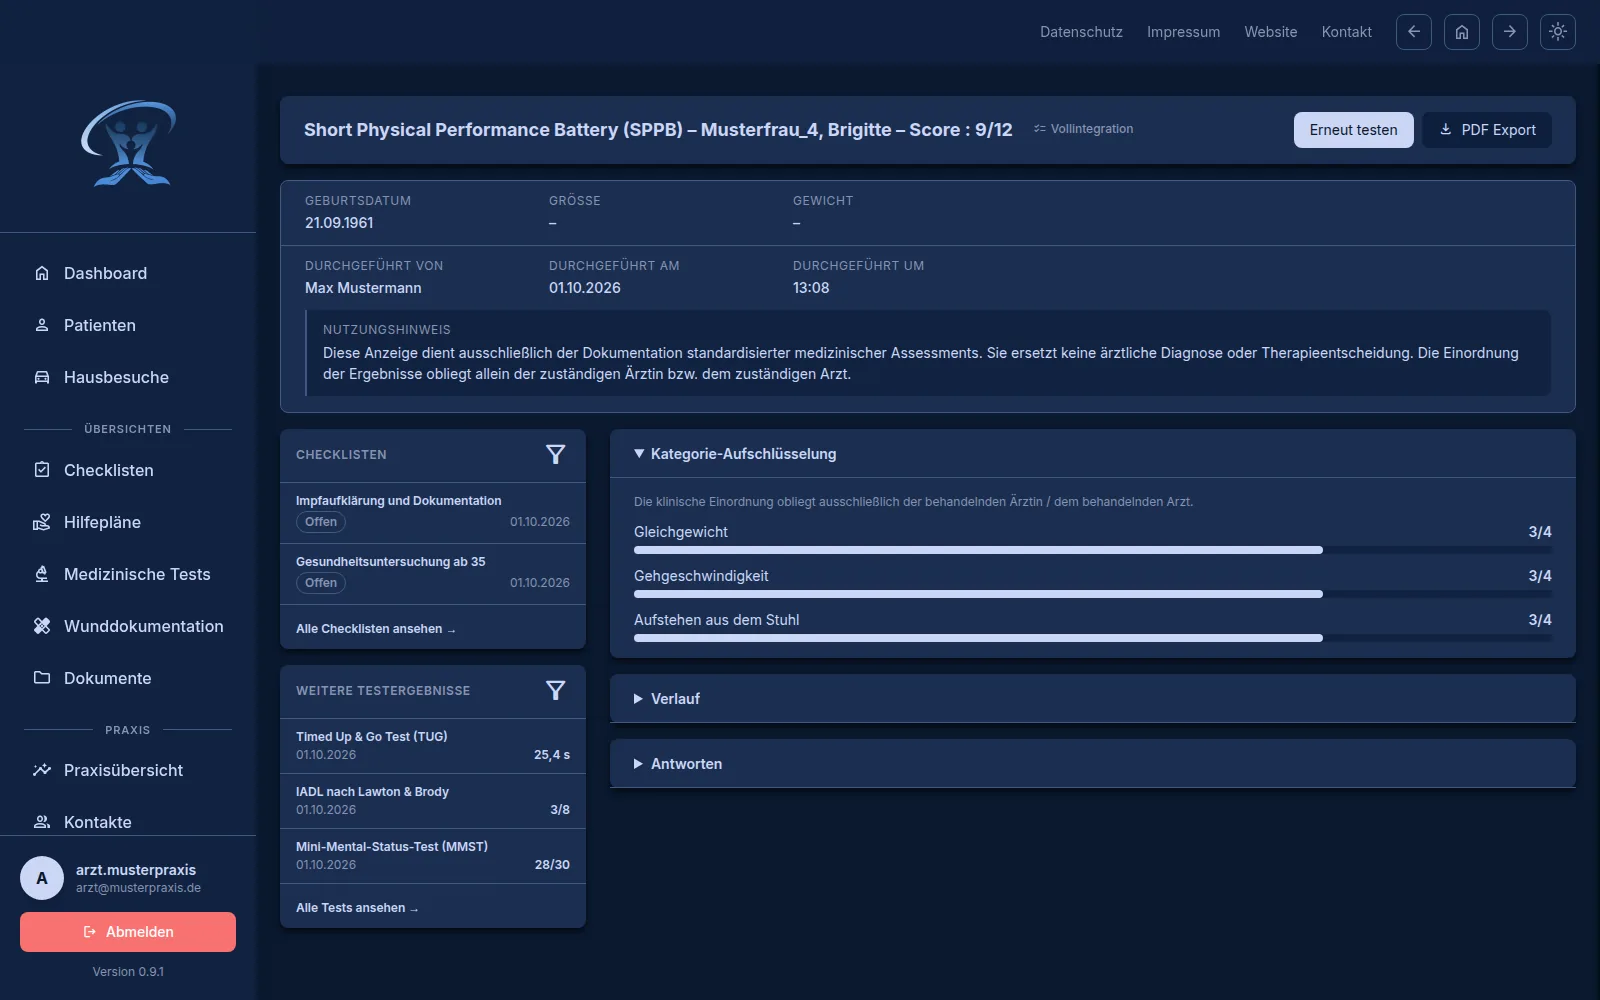1600x1000 pixels.
Task: Open Checklisten overview in sidebar
Action: coord(128,470)
